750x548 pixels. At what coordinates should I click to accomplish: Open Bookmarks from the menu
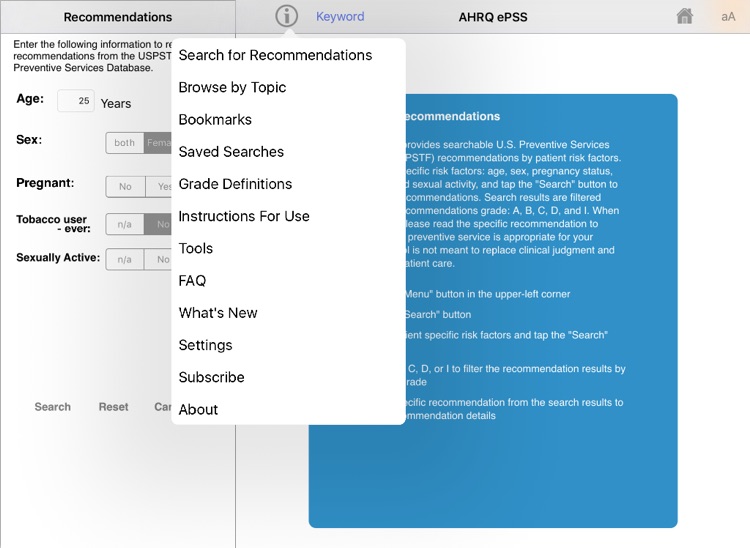[x=288, y=119]
